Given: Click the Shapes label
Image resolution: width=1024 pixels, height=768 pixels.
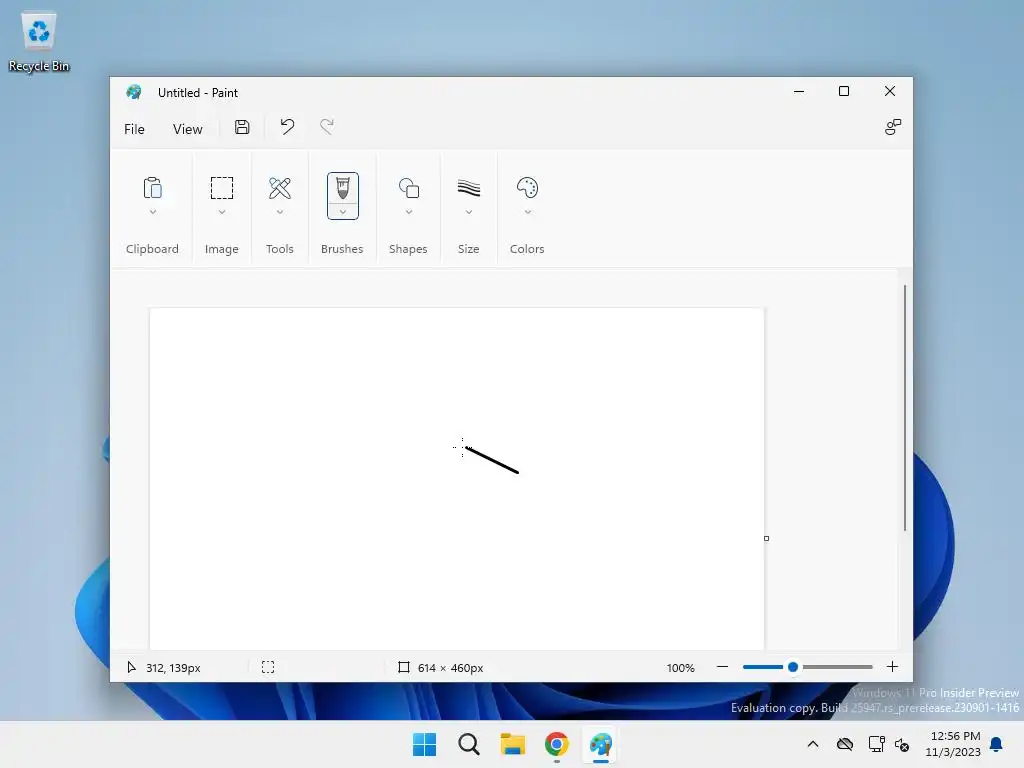Looking at the screenshot, I should [x=408, y=249].
